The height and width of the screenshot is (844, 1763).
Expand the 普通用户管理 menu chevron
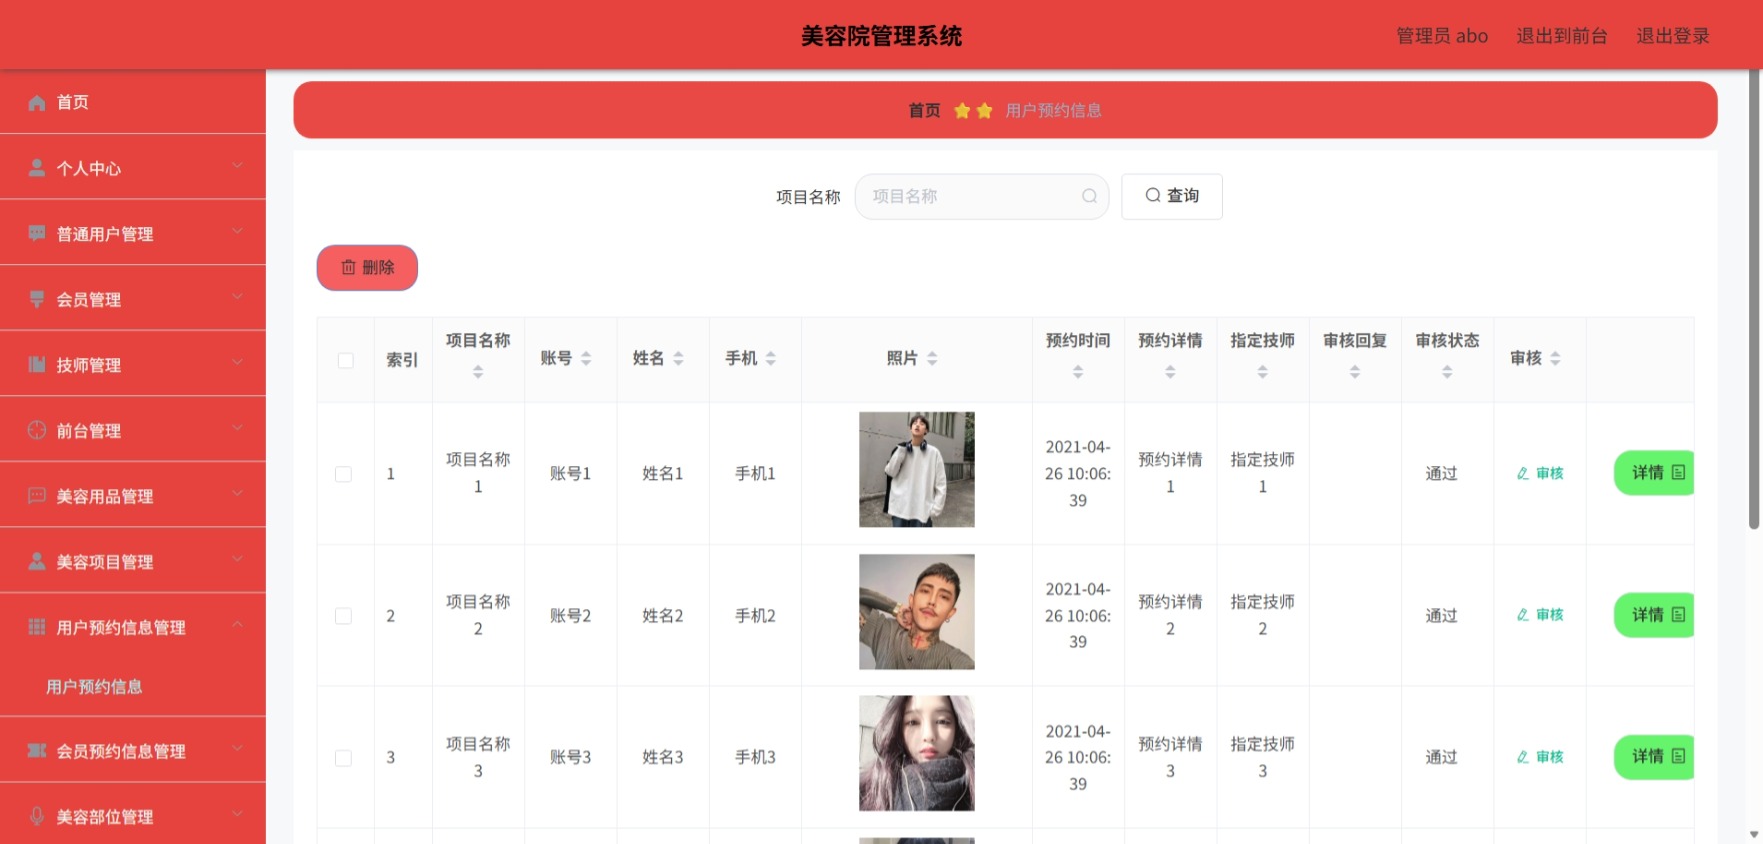237,231
